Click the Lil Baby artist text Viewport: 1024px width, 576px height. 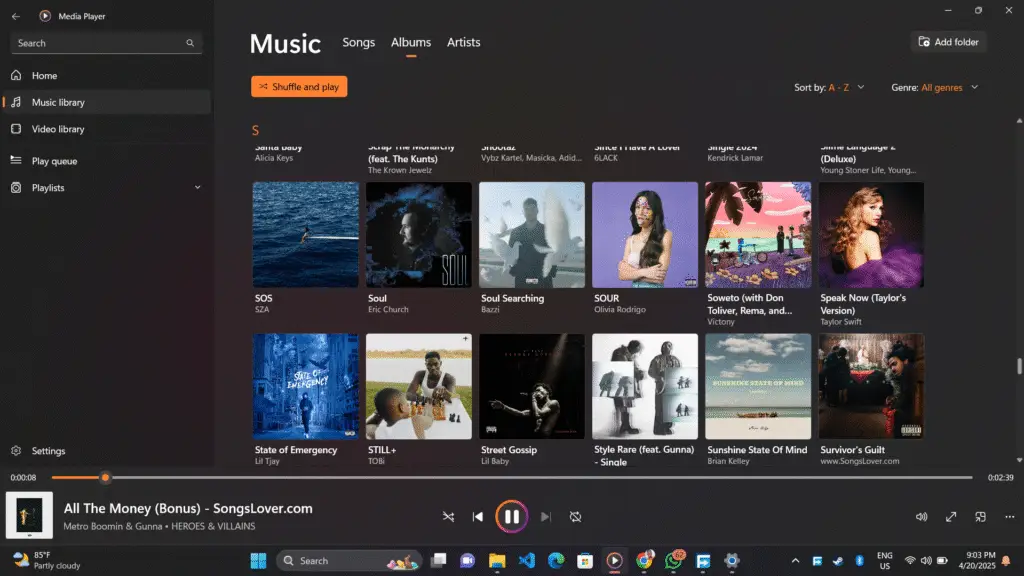click(494, 461)
